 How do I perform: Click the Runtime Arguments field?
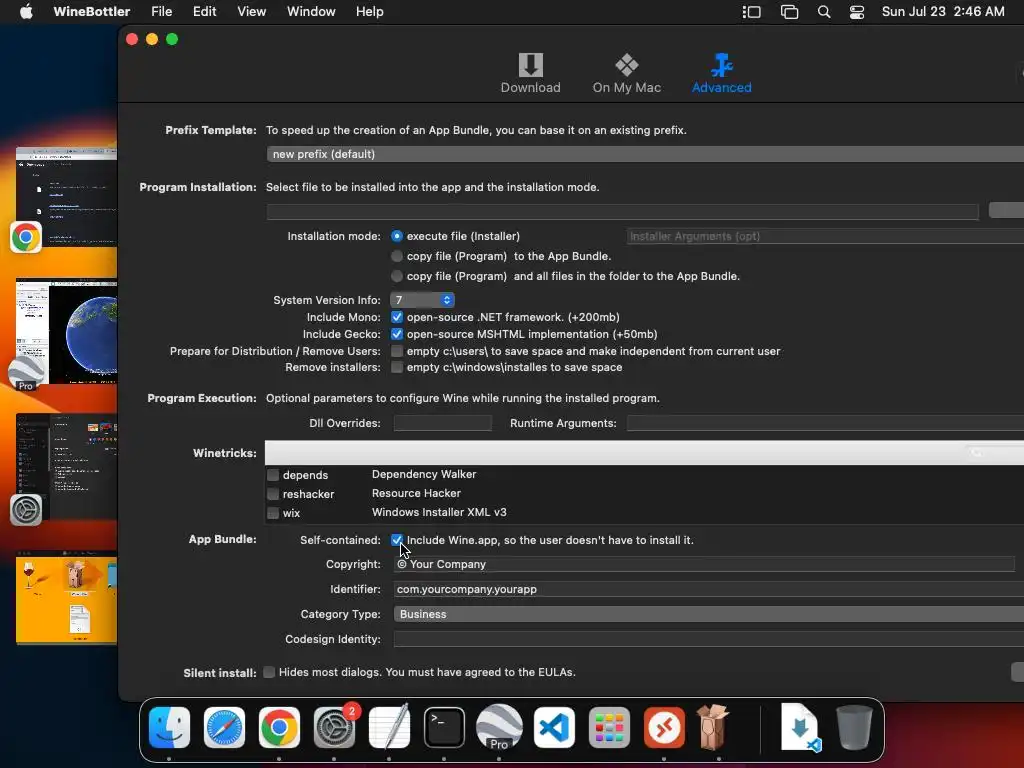825,423
